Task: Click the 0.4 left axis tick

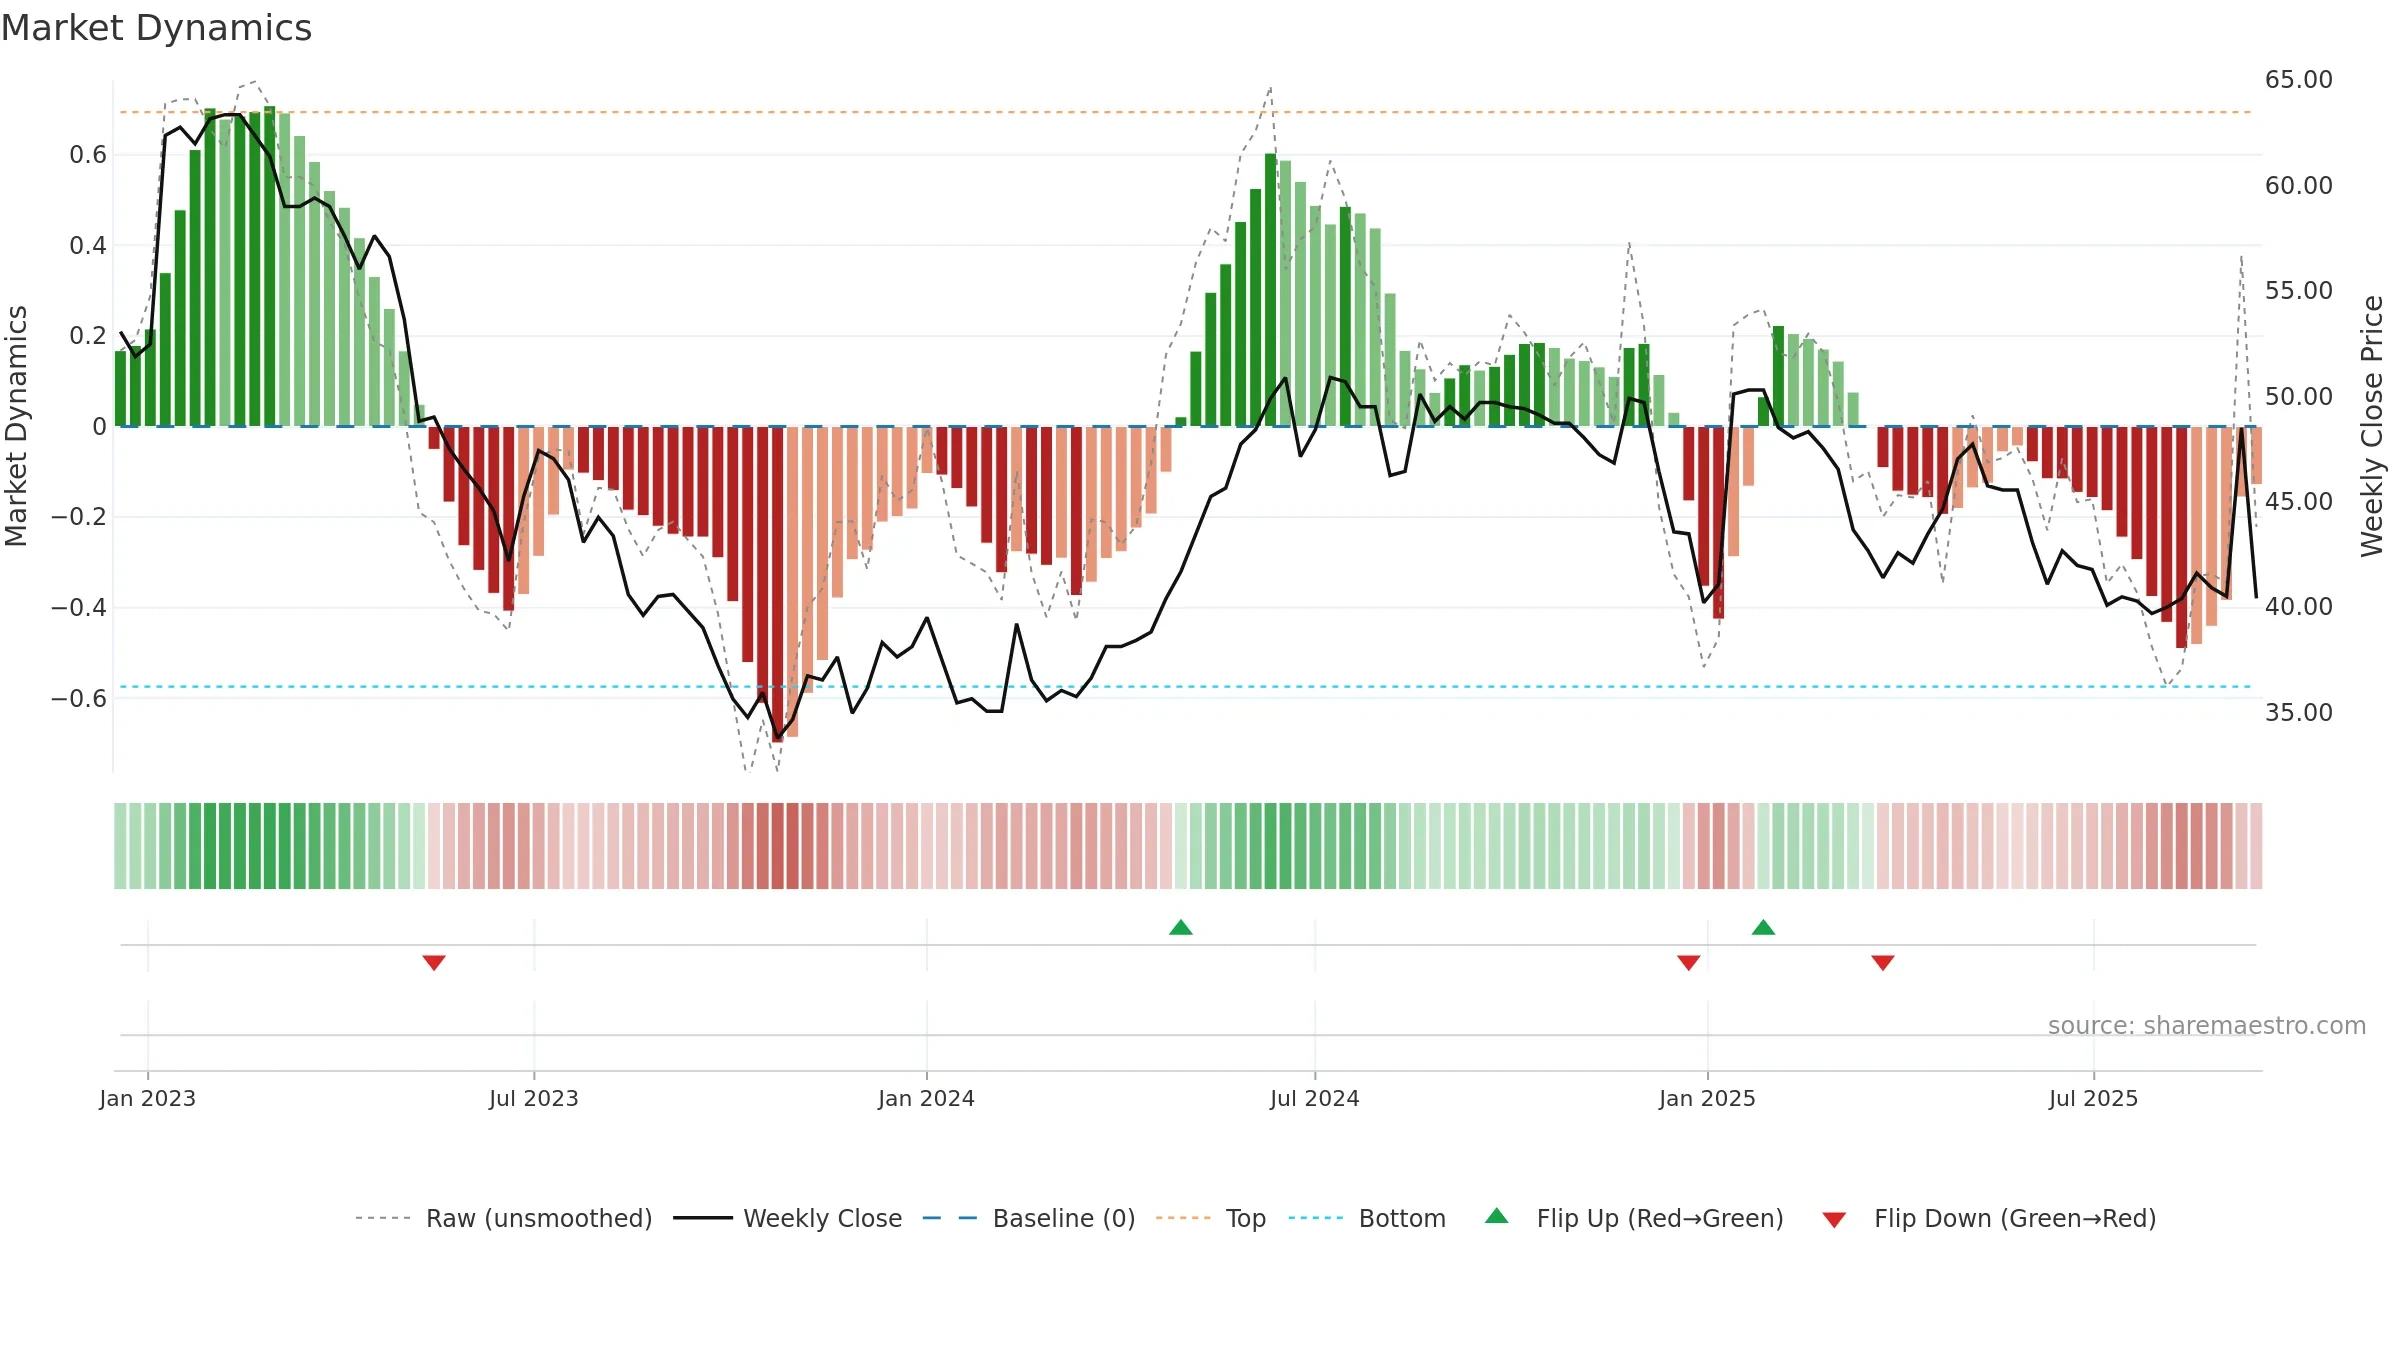Action: (88, 246)
